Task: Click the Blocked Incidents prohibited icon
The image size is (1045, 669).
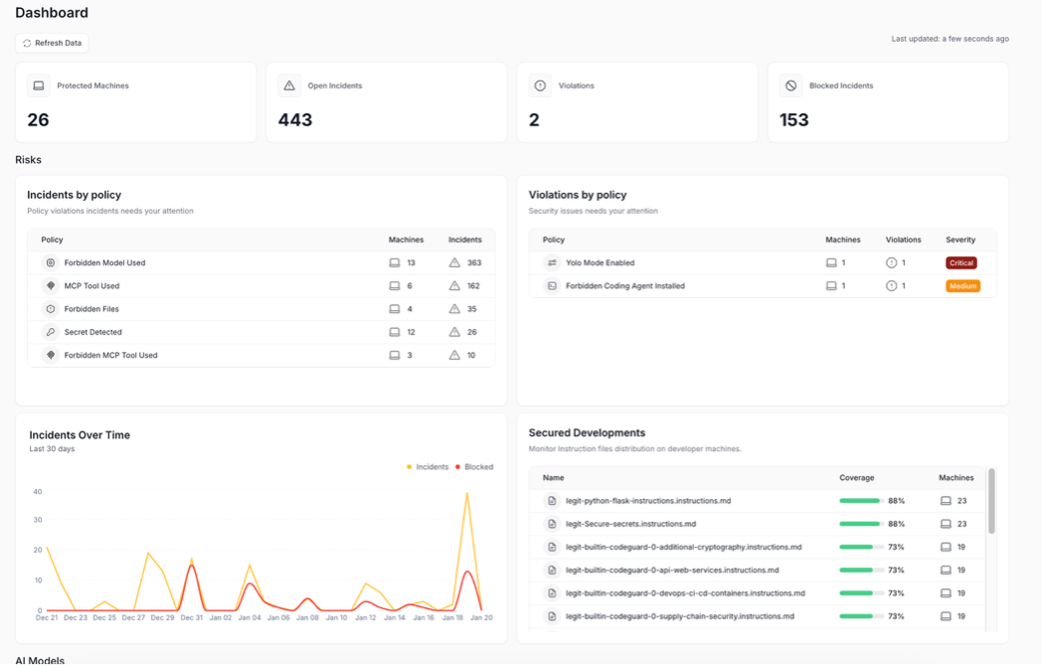Action: tap(791, 86)
